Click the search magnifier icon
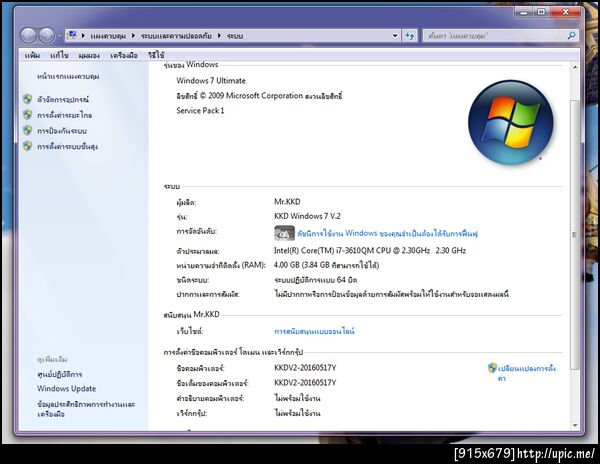This screenshot has height=464, width=600. point(571,36)
